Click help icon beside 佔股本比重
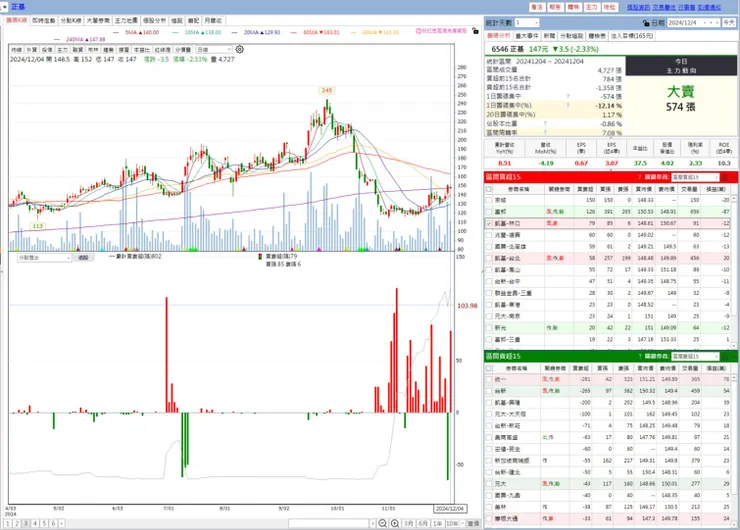The height and width of the screenshot is (530, 740). click(x=545, y=124)
